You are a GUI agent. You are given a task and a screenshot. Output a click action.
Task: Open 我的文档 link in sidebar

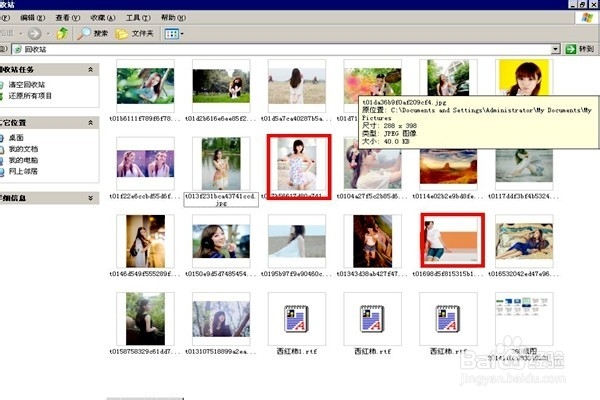[x=23, y=149]
